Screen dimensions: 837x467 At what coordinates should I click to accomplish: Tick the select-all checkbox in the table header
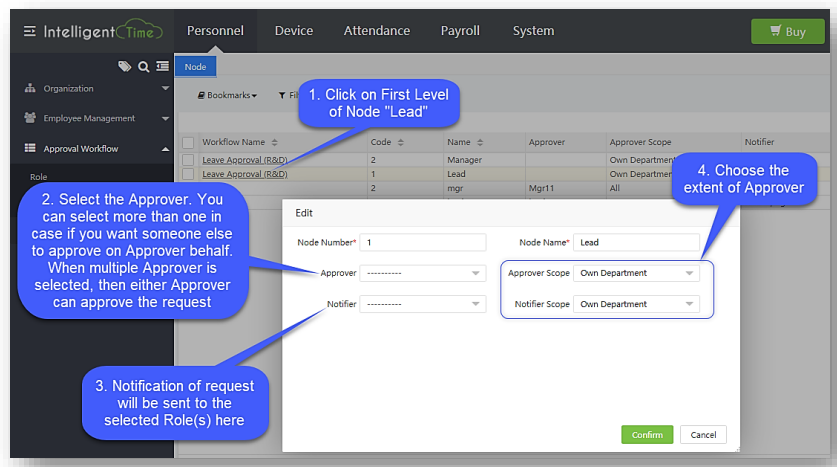[x=188, y=143]
